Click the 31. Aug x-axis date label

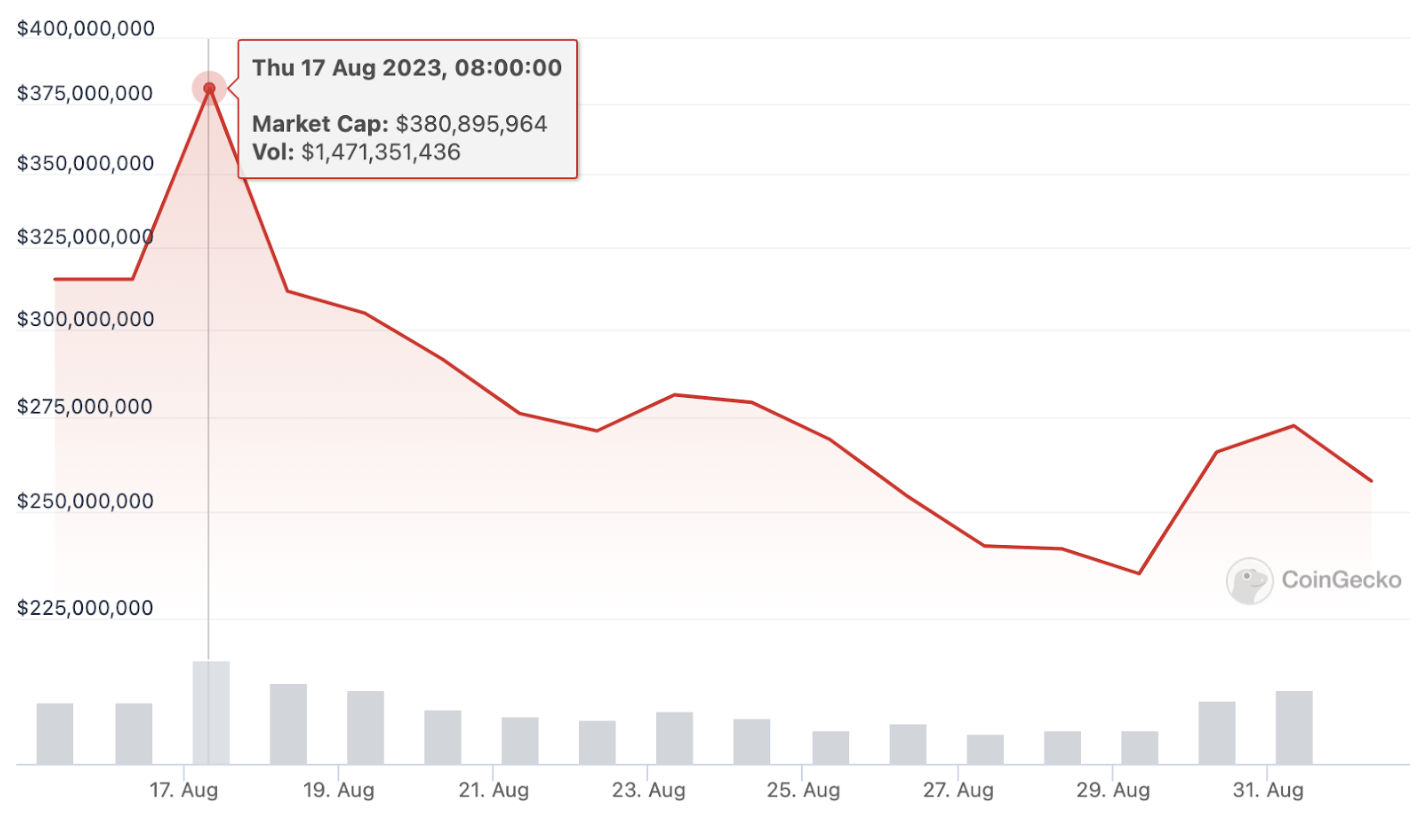1267,791
